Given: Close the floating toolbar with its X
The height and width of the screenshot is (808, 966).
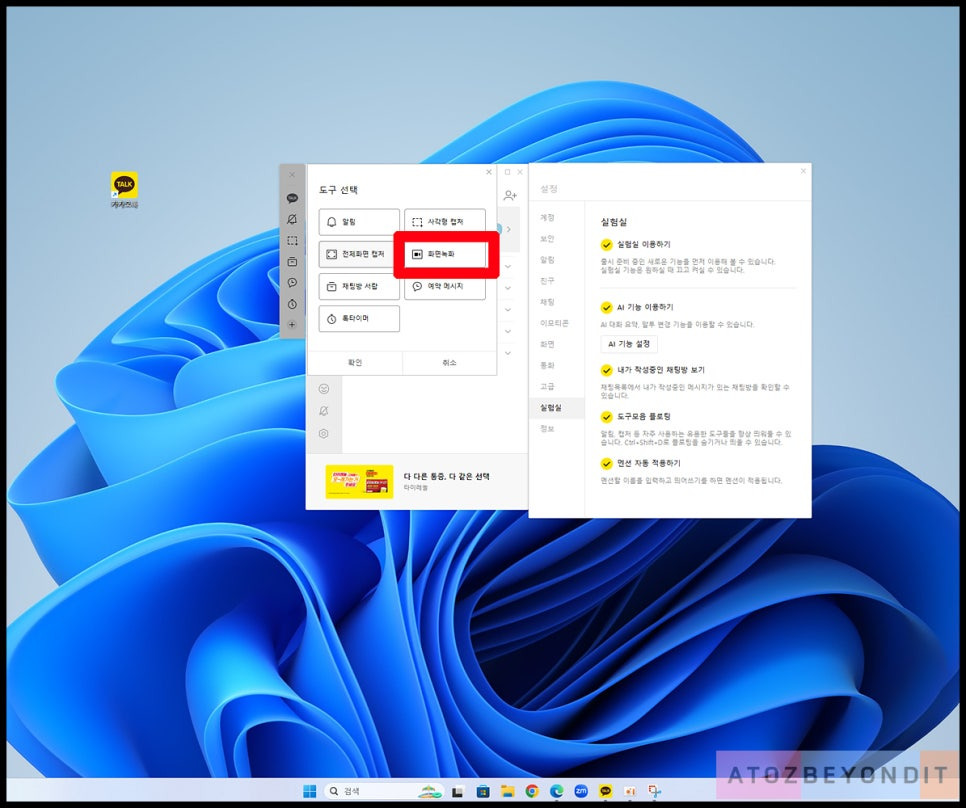Looking at the screenshot, I should (292, 175).
